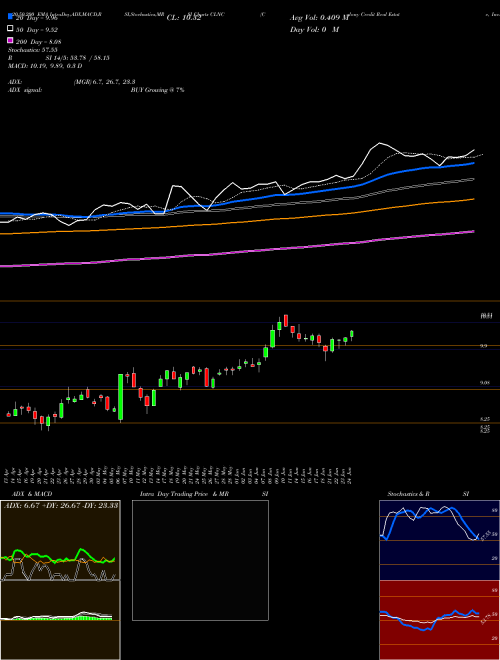Screen dimensions: 500x660
Task: Click the '50 Day = 9.52' label
Action: coord(37,30)
